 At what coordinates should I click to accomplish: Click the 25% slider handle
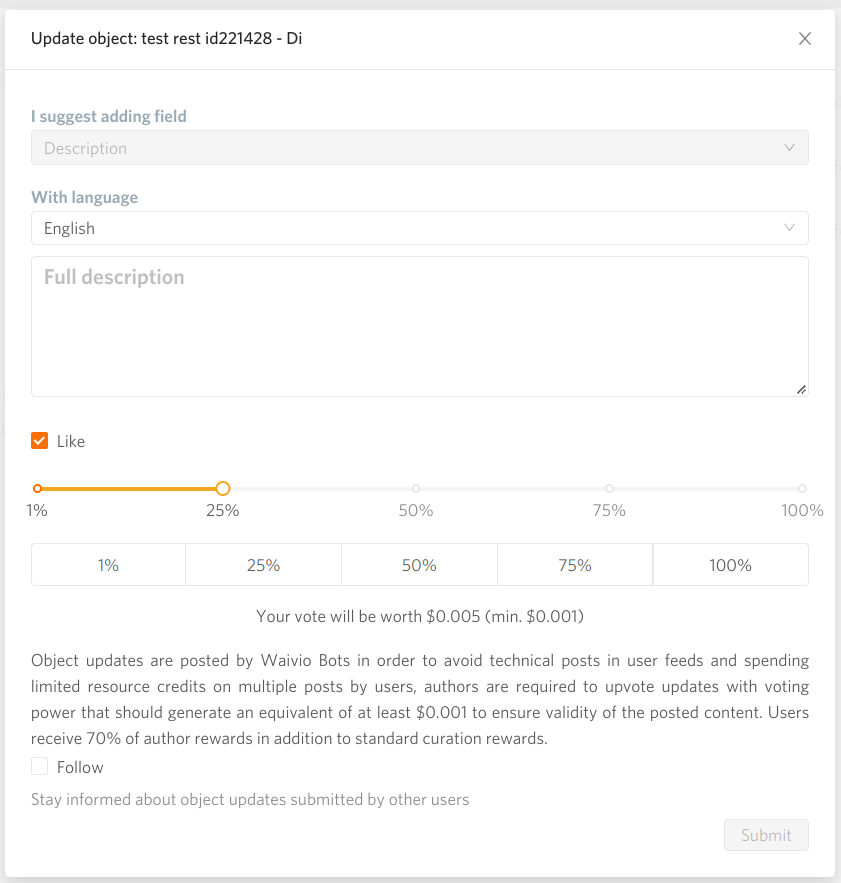223,489
